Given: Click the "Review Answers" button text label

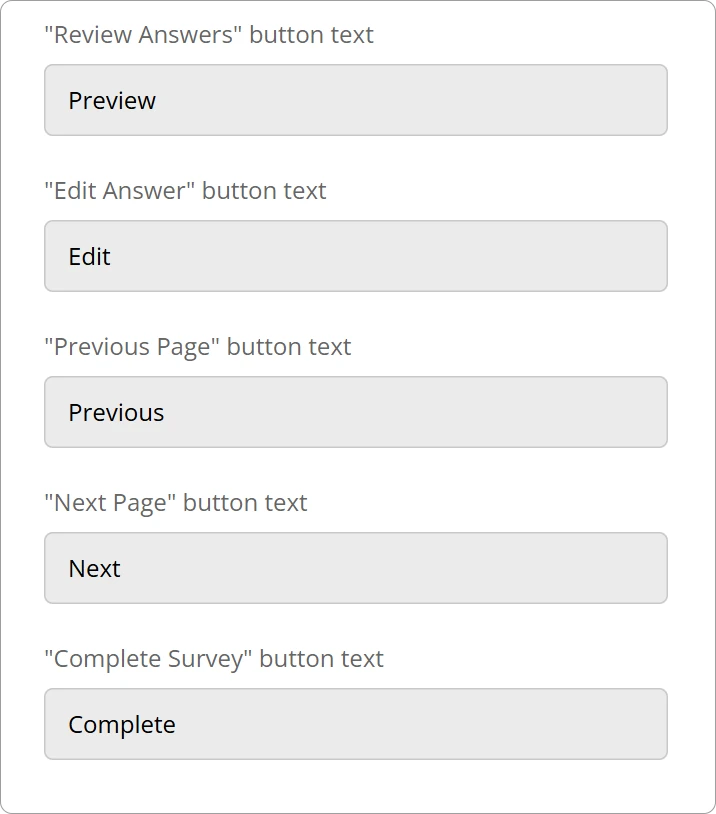Looking at the screenshot, I should point(209,35).
